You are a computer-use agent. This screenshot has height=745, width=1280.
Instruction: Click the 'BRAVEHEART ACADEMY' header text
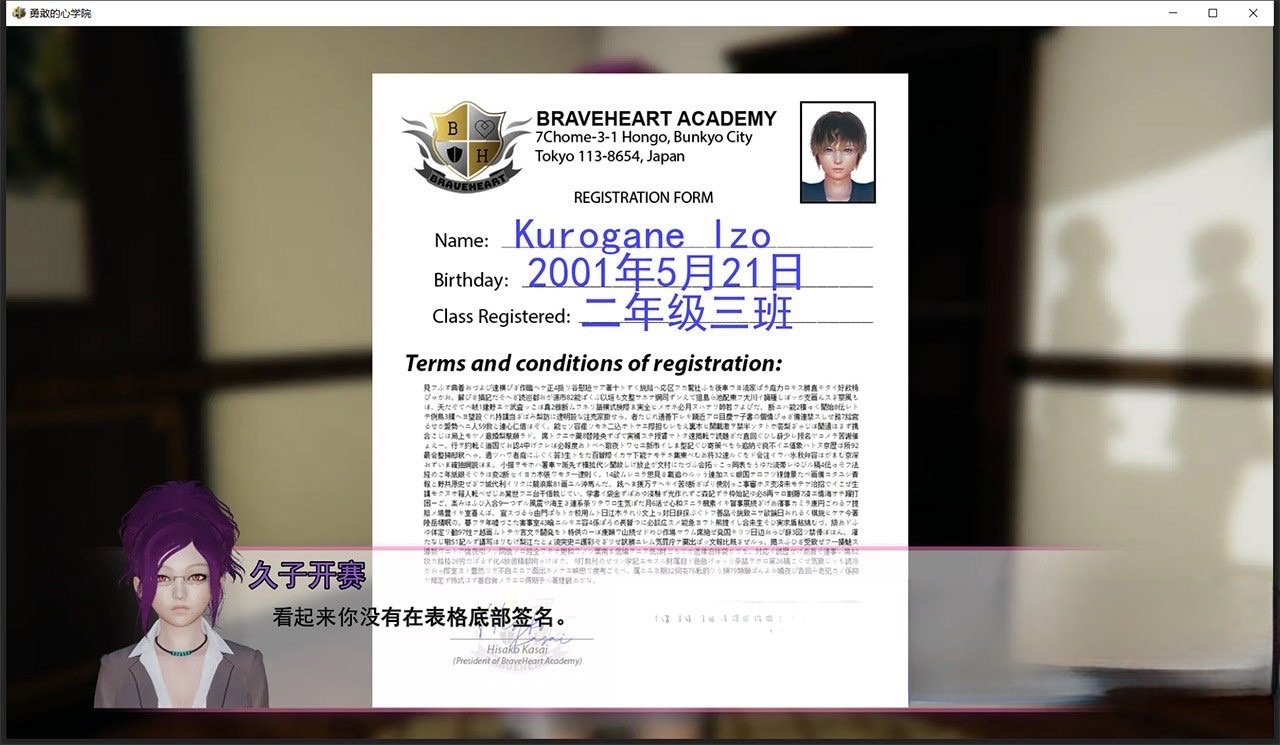click(656, 118)
